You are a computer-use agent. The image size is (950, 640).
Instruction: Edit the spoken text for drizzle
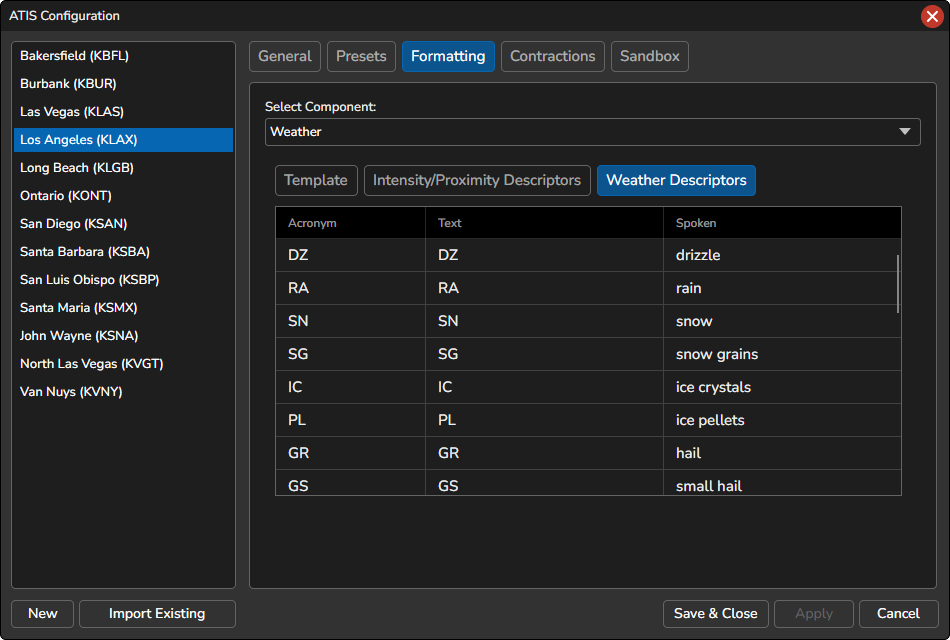[780, 255]
